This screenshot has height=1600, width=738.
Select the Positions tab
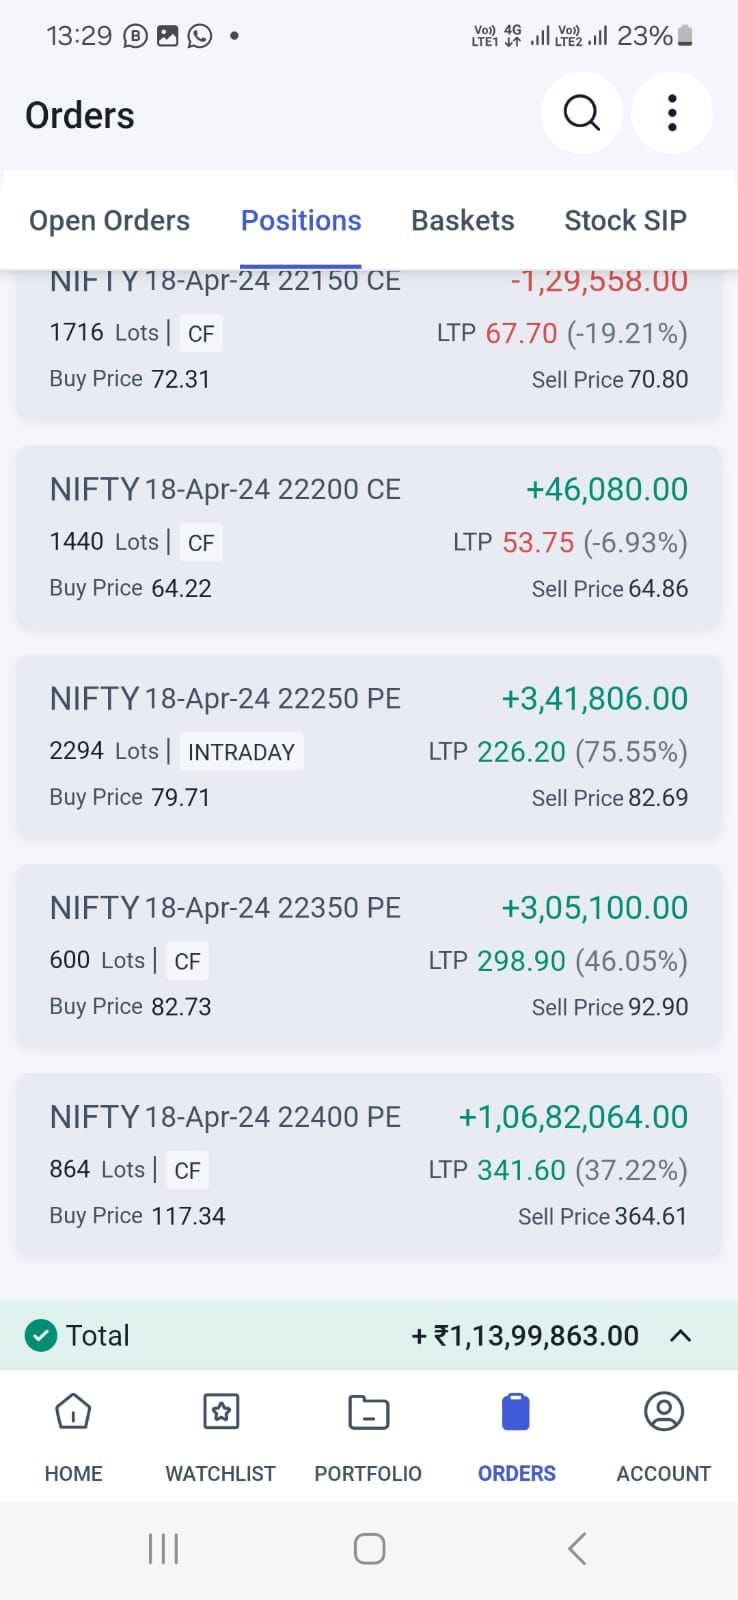tap(301, 220)
